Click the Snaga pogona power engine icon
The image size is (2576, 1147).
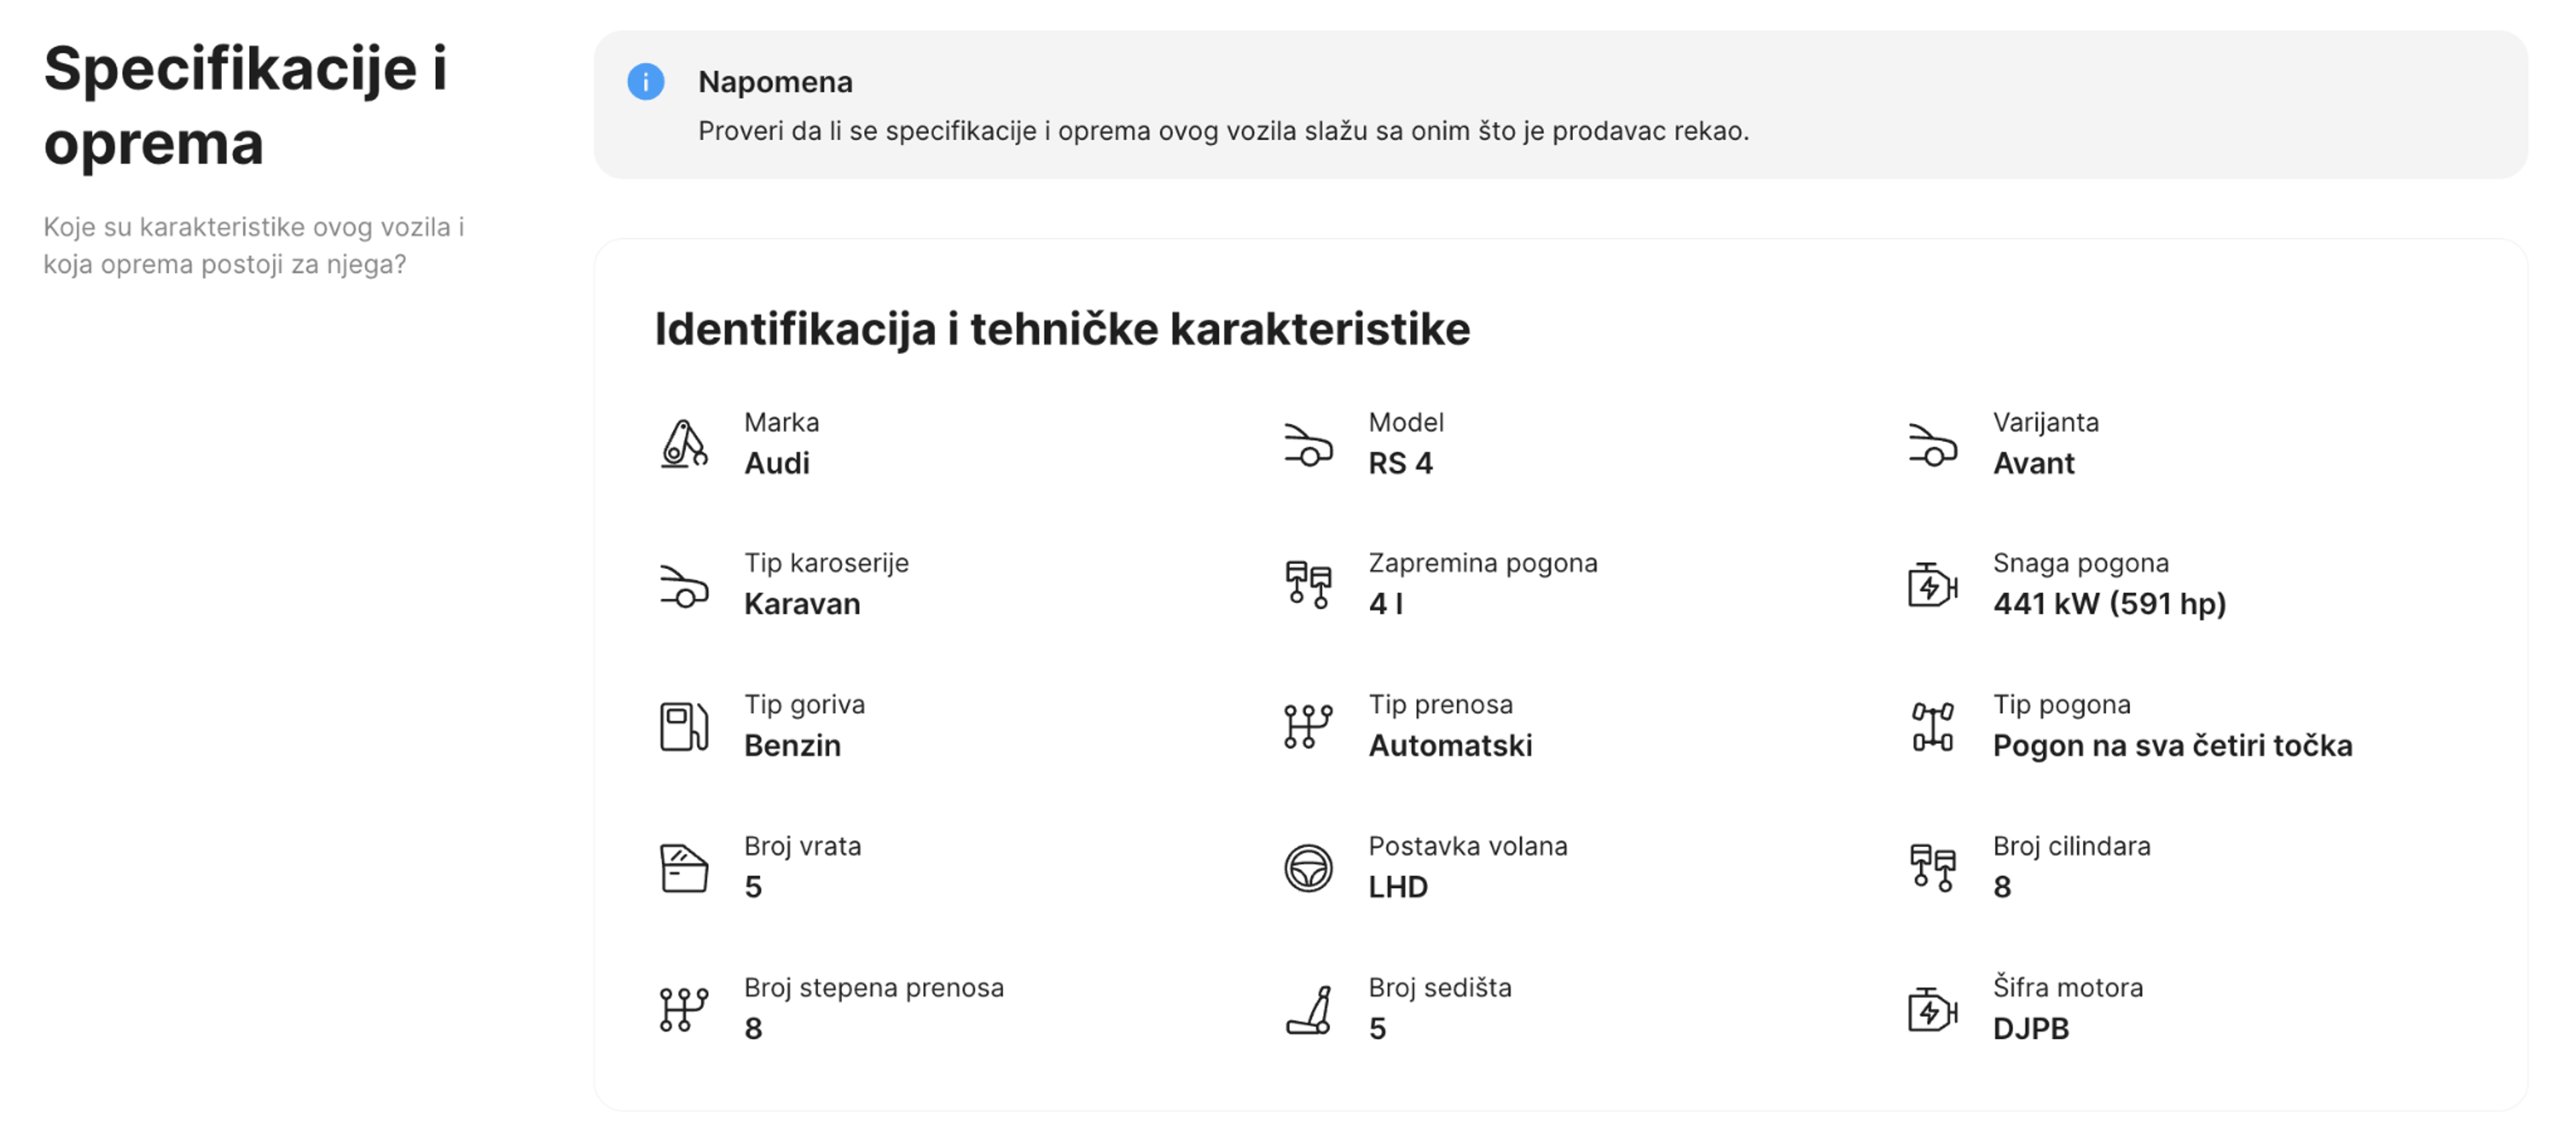(1934, 585)
